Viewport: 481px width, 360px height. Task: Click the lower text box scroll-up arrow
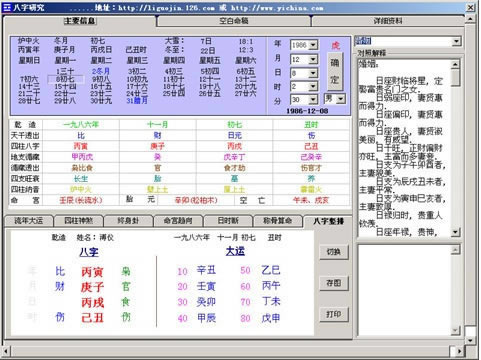(455, 249)
